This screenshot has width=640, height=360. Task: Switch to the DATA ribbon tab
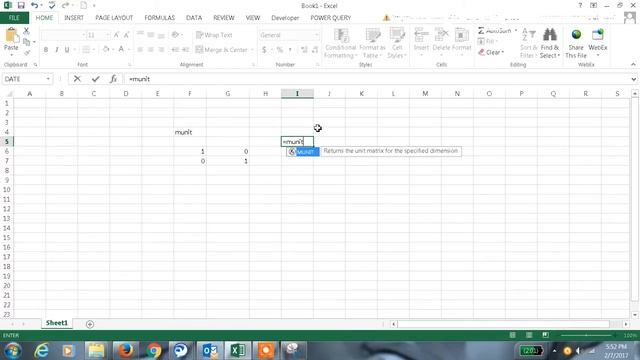[194, 18]
